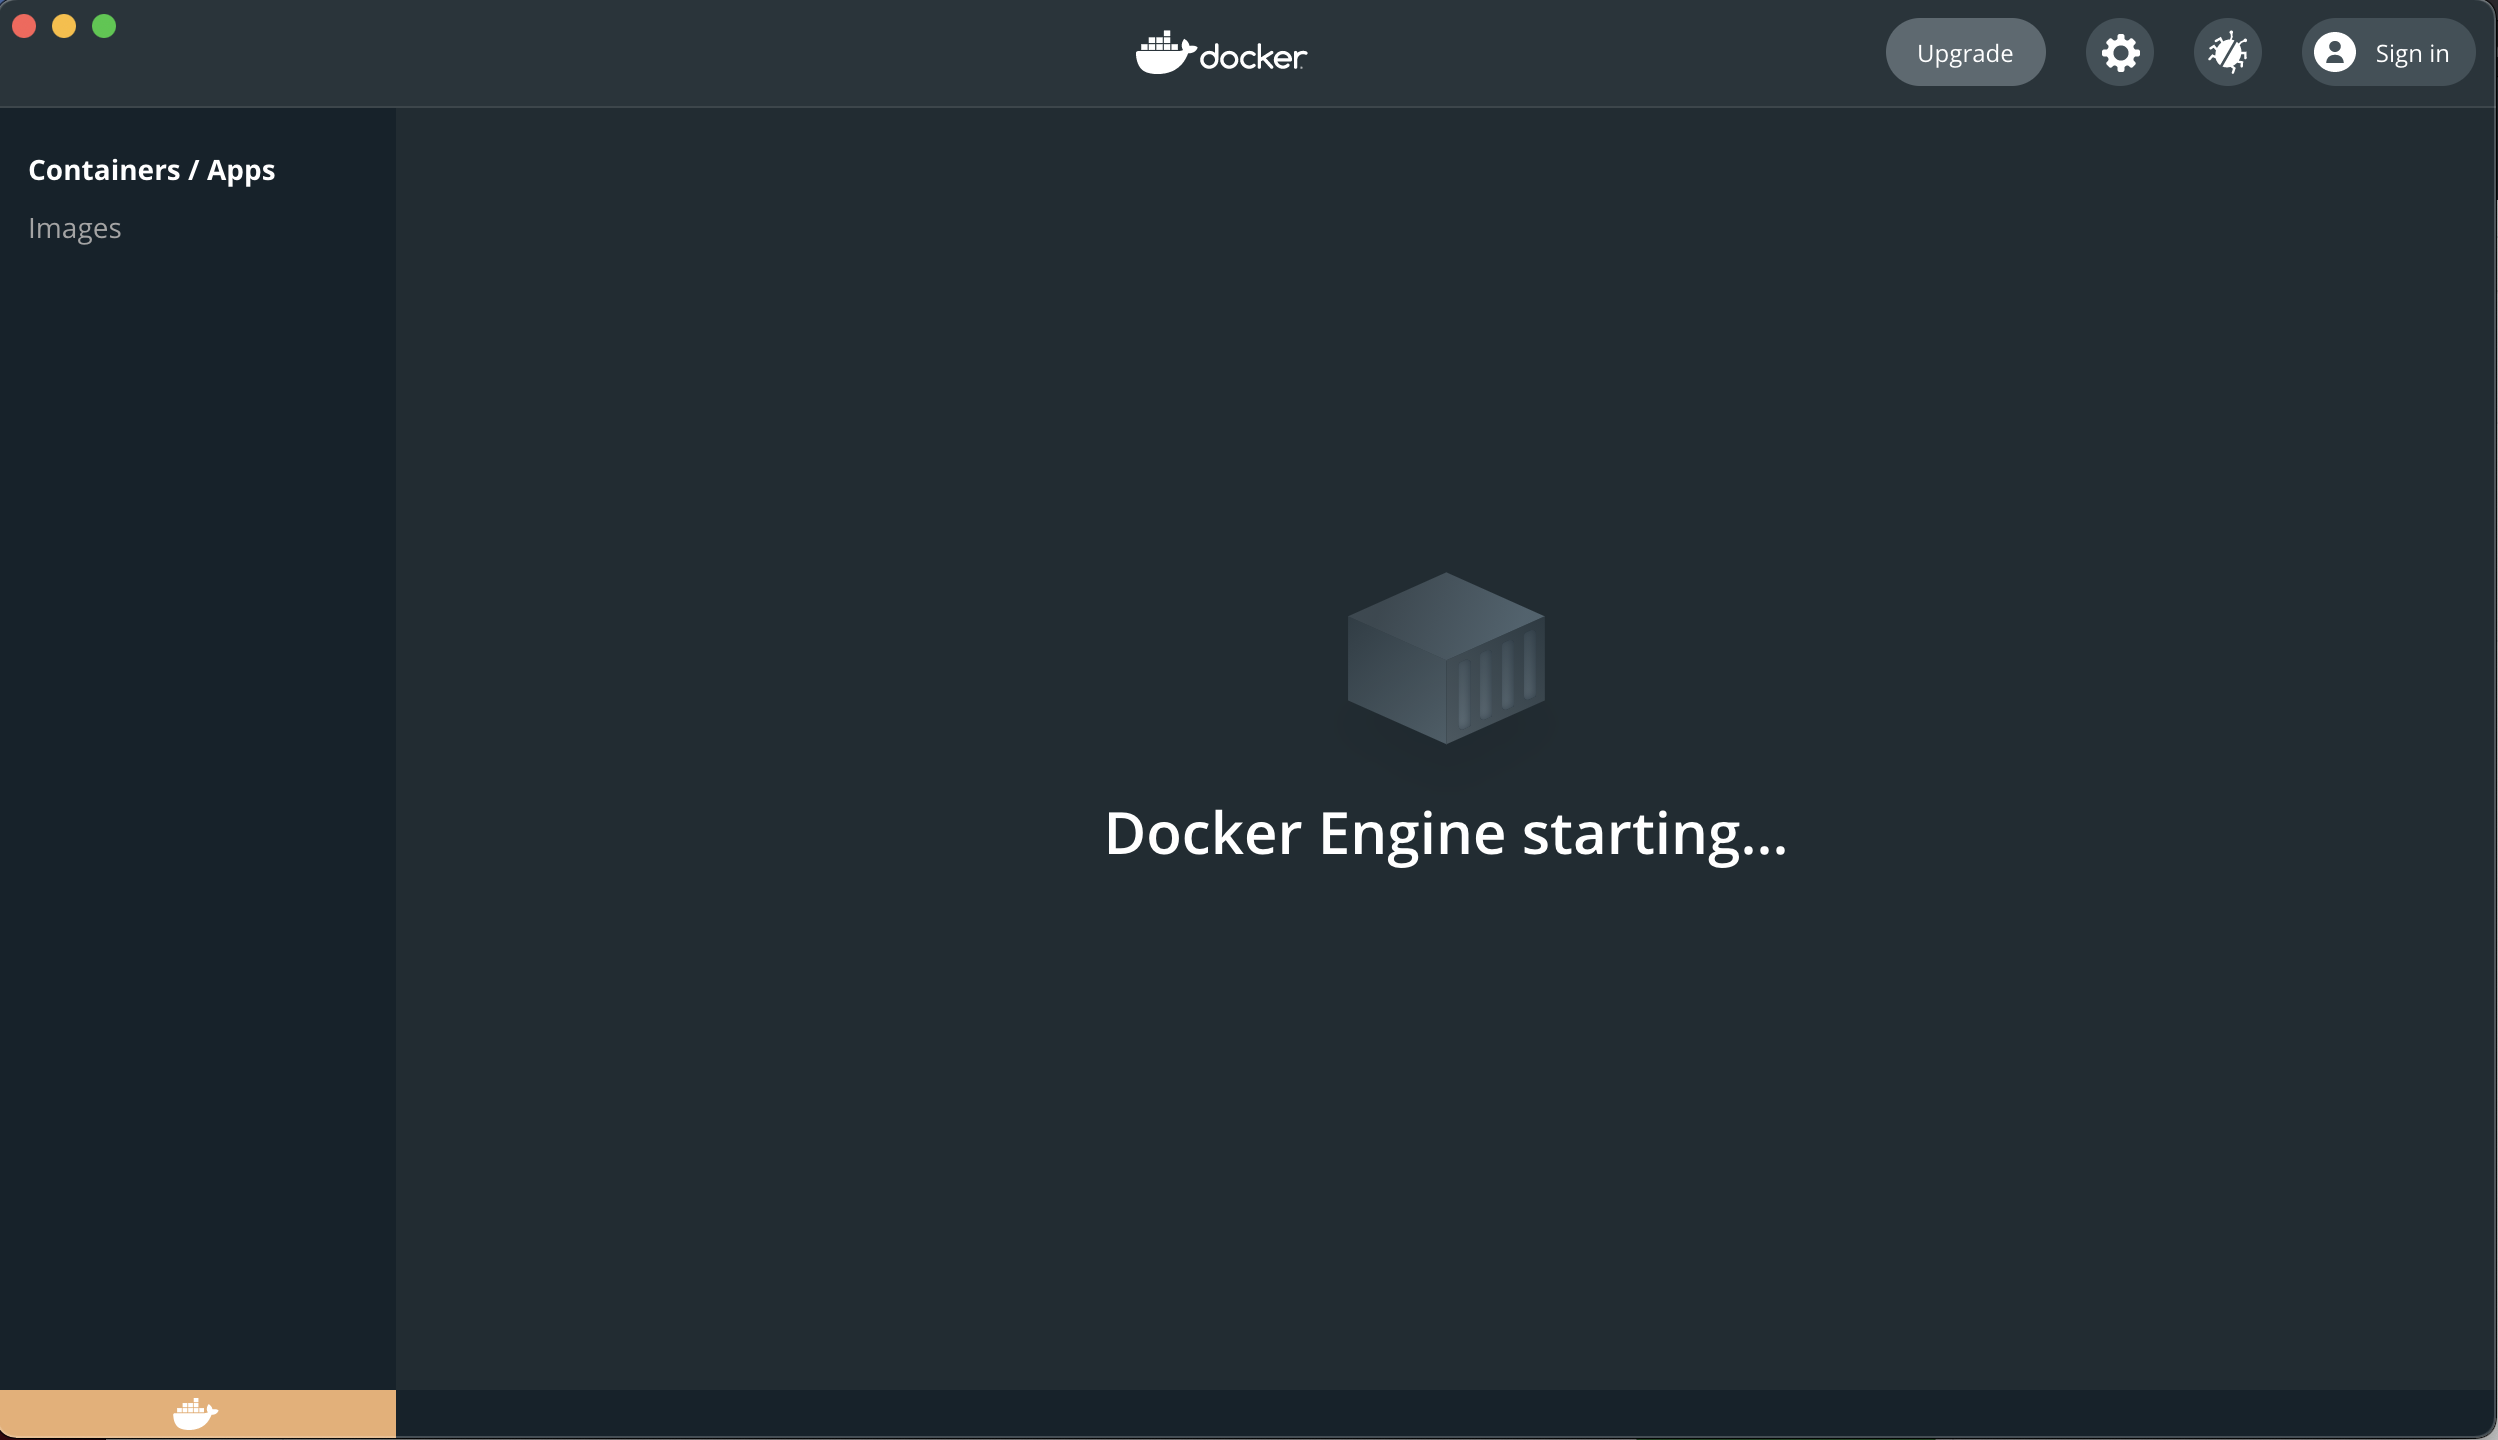The height and width of the screenshot is (1440, 2498).
Task: Click the user avatar icon
Action: click(x=2334, y=53)
